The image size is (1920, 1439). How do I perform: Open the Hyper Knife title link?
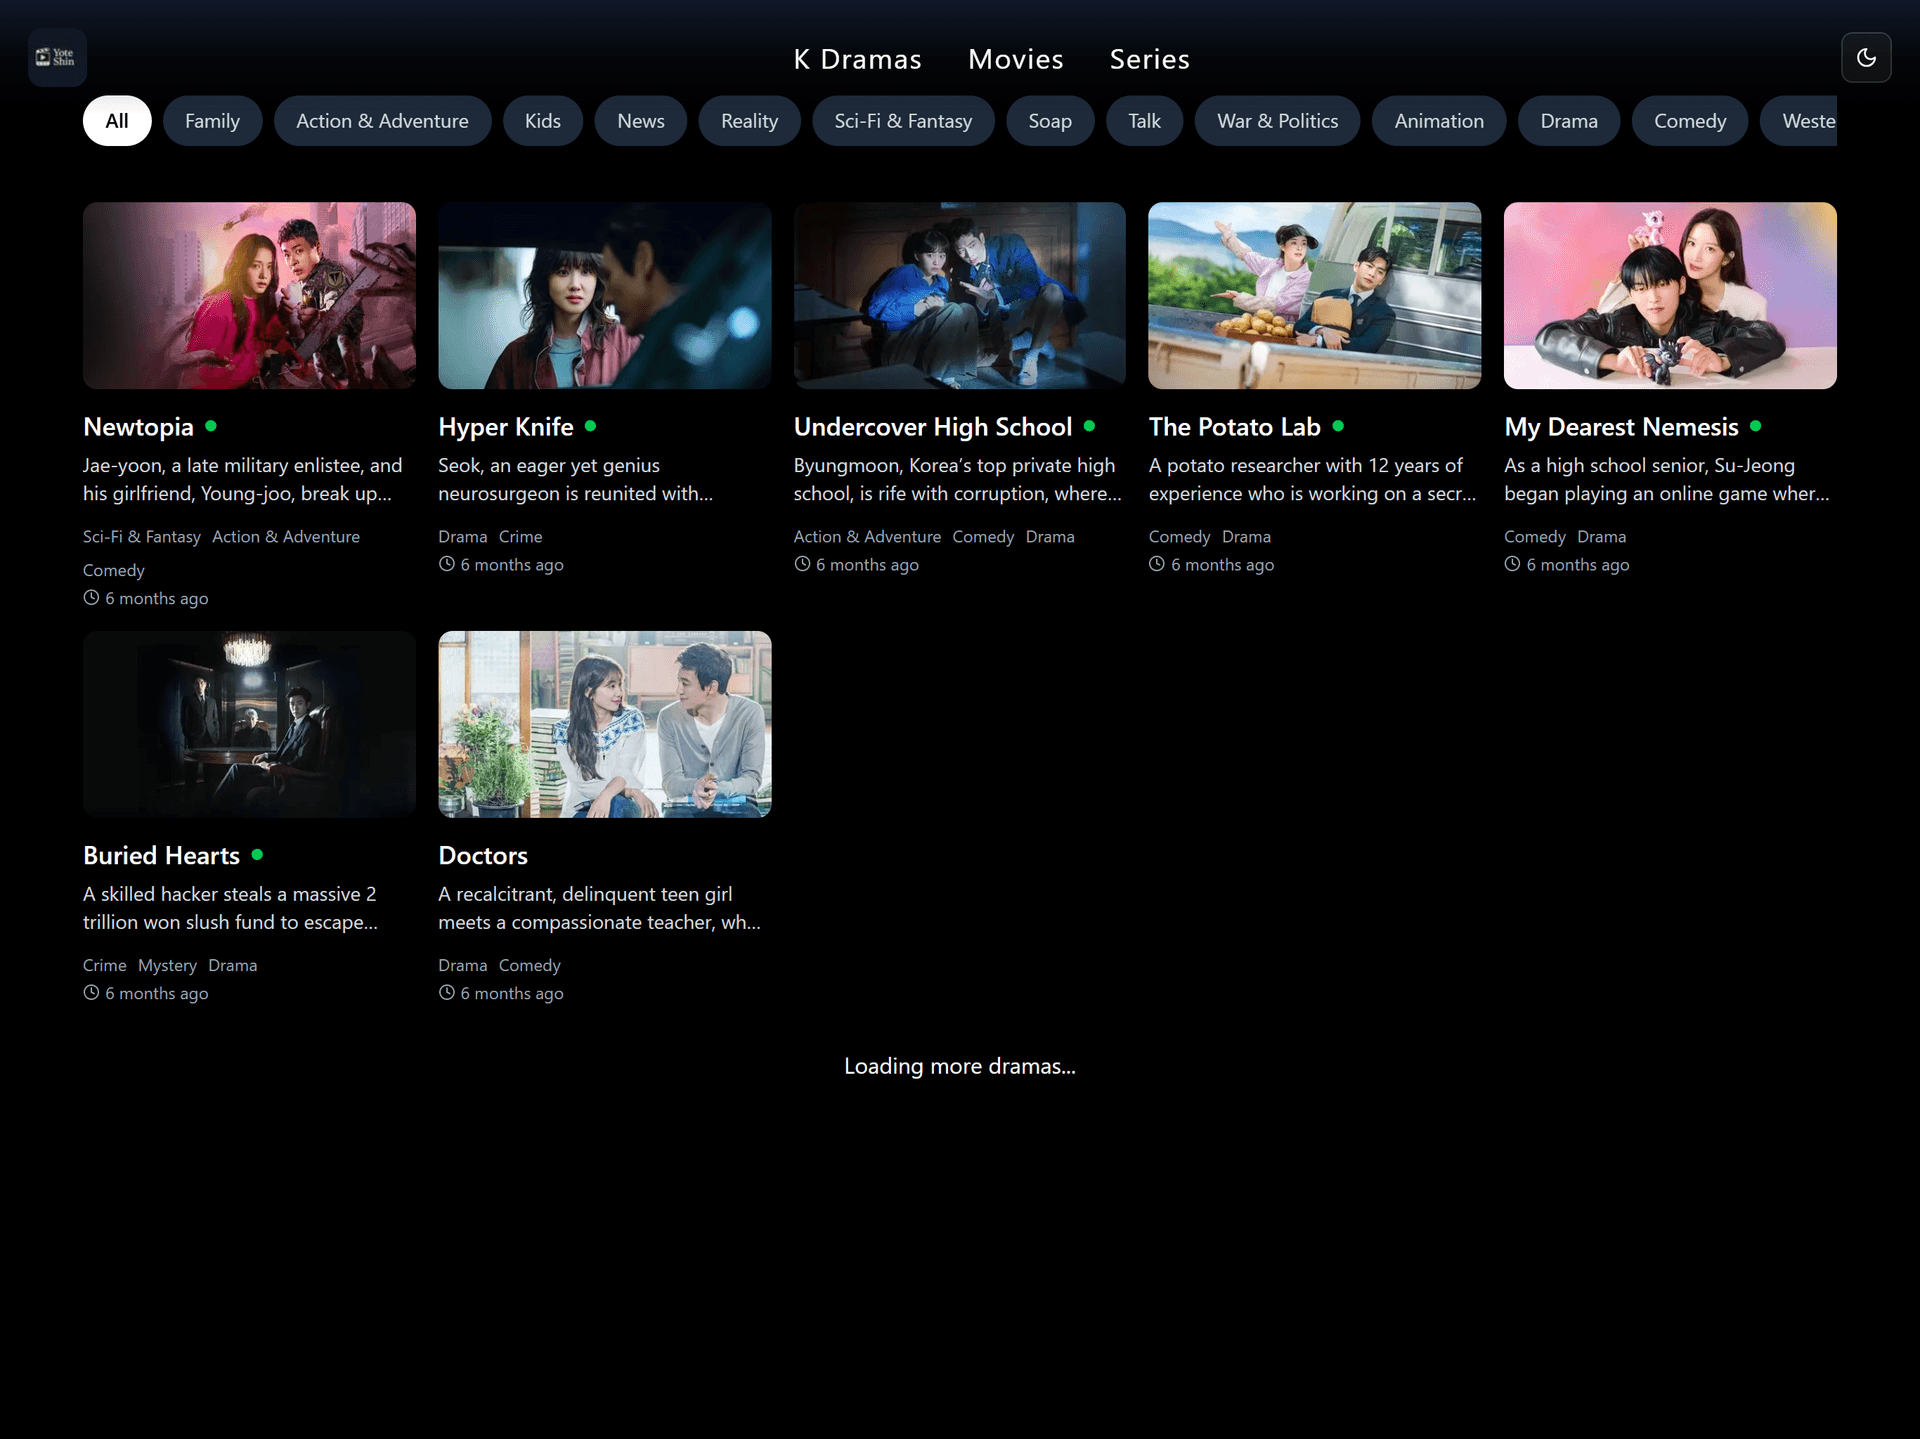pyautogui.click(x=505, y=427)
